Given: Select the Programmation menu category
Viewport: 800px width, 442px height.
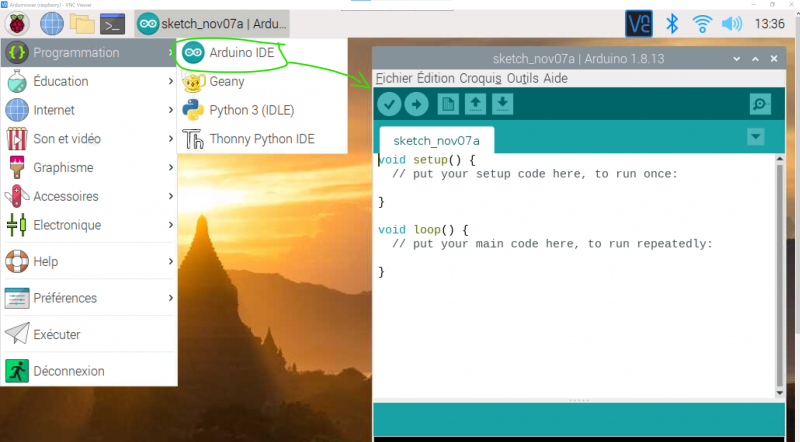Looking at the screenshot, I should (89, 53).
